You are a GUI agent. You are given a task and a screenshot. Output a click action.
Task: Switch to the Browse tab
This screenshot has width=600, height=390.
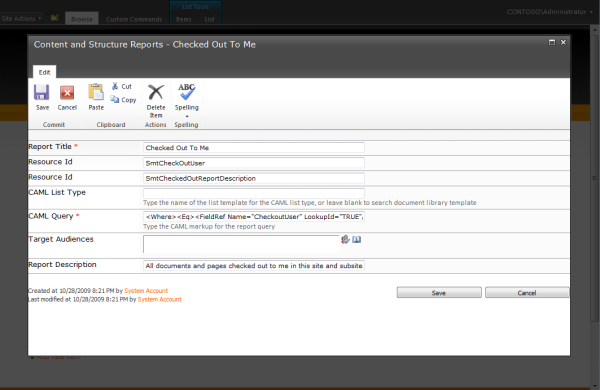(x=82, y=19)
